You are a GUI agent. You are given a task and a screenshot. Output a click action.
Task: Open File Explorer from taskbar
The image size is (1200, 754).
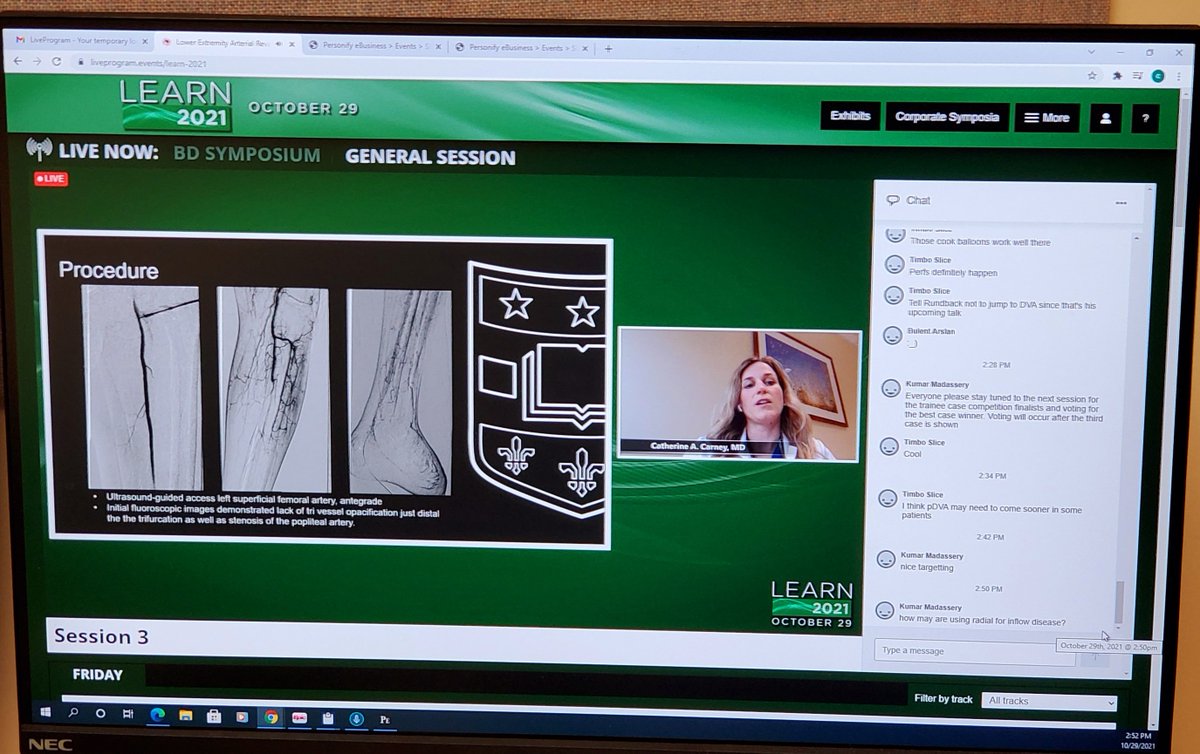click(185, 716)
